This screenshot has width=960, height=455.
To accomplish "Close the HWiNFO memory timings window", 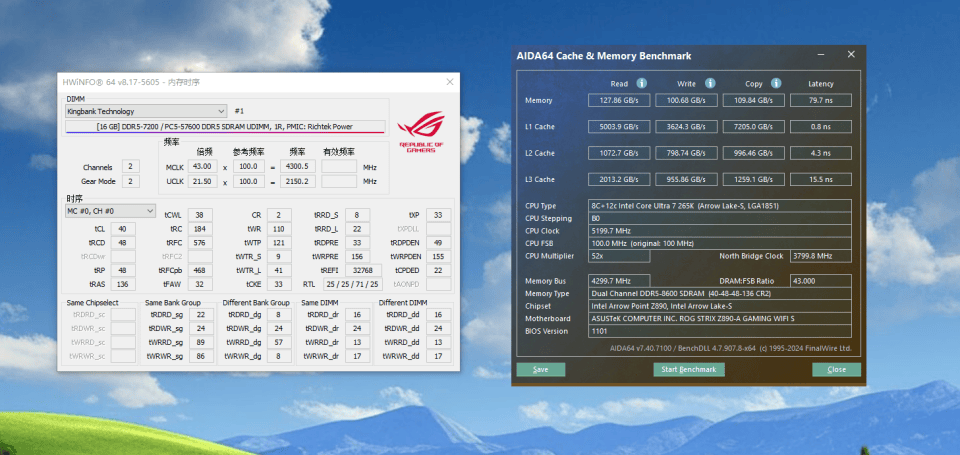I will click(x=450, y=81).
